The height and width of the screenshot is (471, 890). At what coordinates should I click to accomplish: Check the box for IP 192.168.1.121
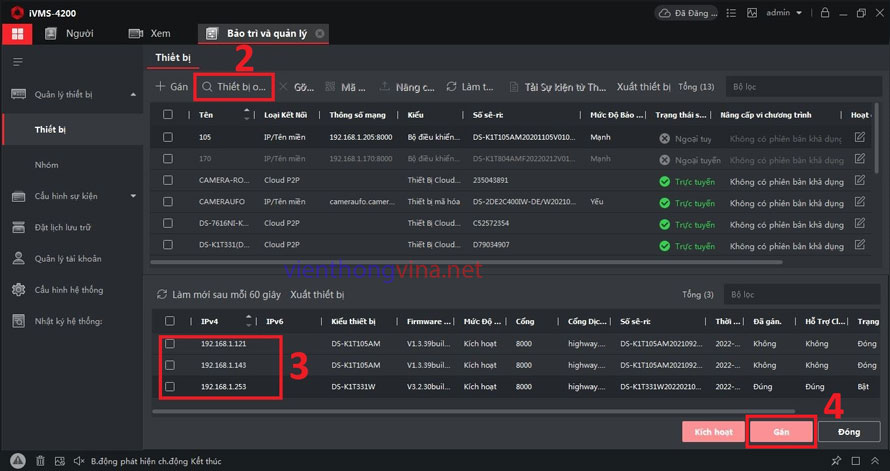169,343
